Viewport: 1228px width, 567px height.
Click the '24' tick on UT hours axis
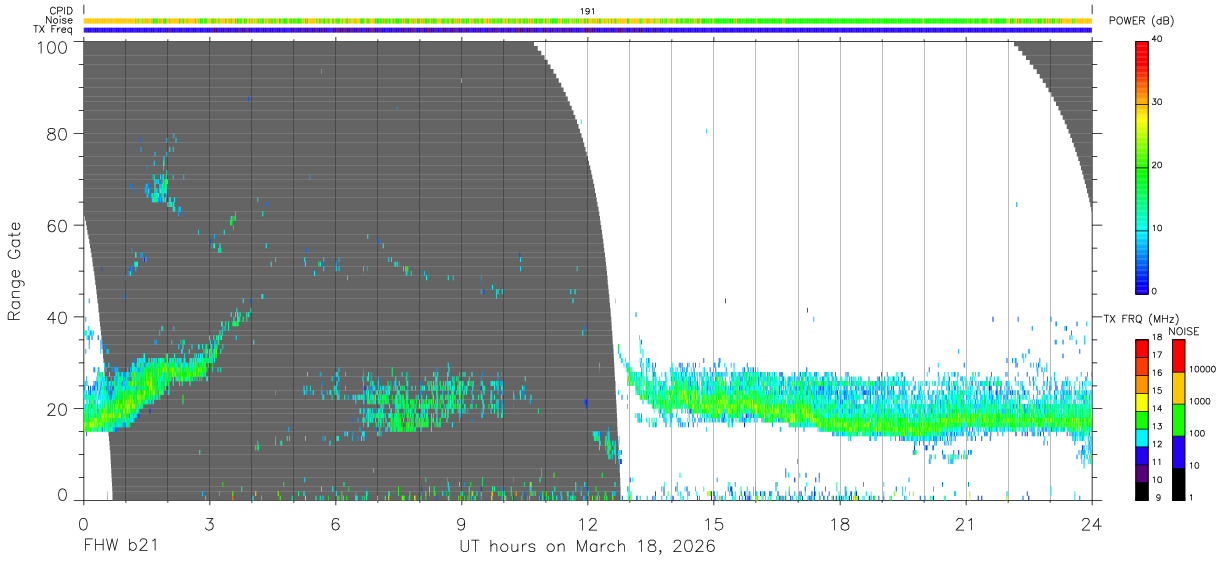[x=1092, y=524]
